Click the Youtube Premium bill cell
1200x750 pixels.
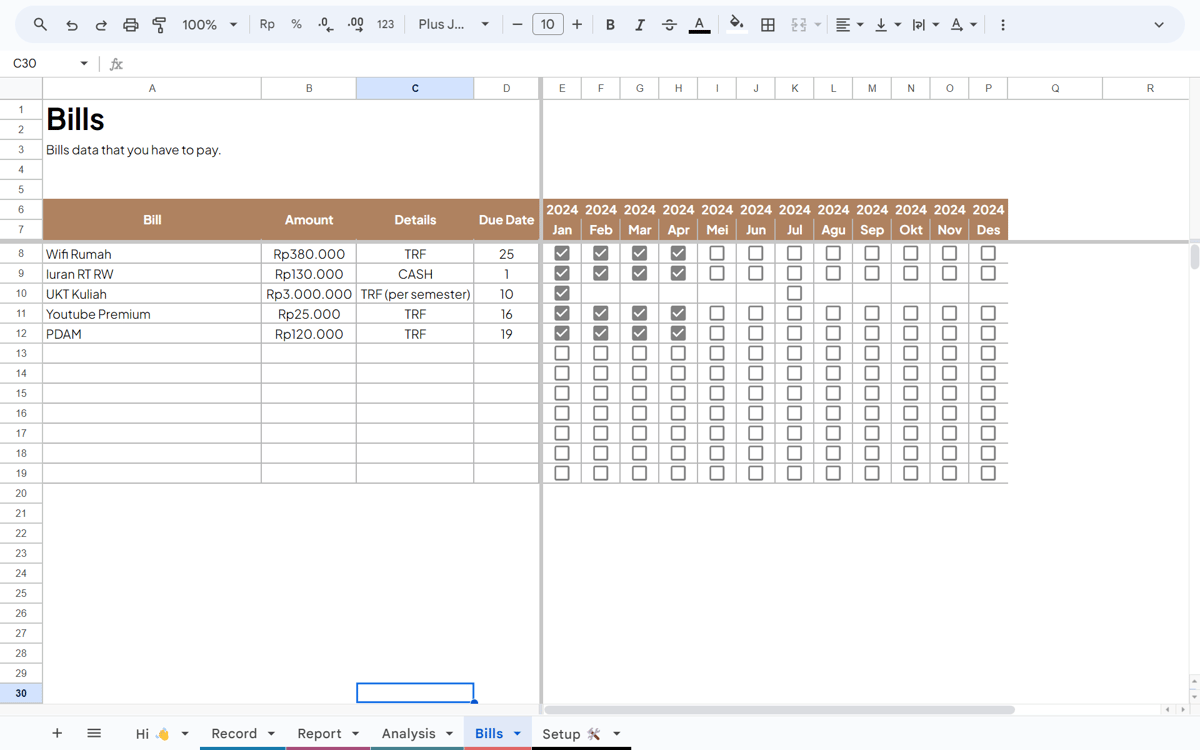click(x=152, y=314)
